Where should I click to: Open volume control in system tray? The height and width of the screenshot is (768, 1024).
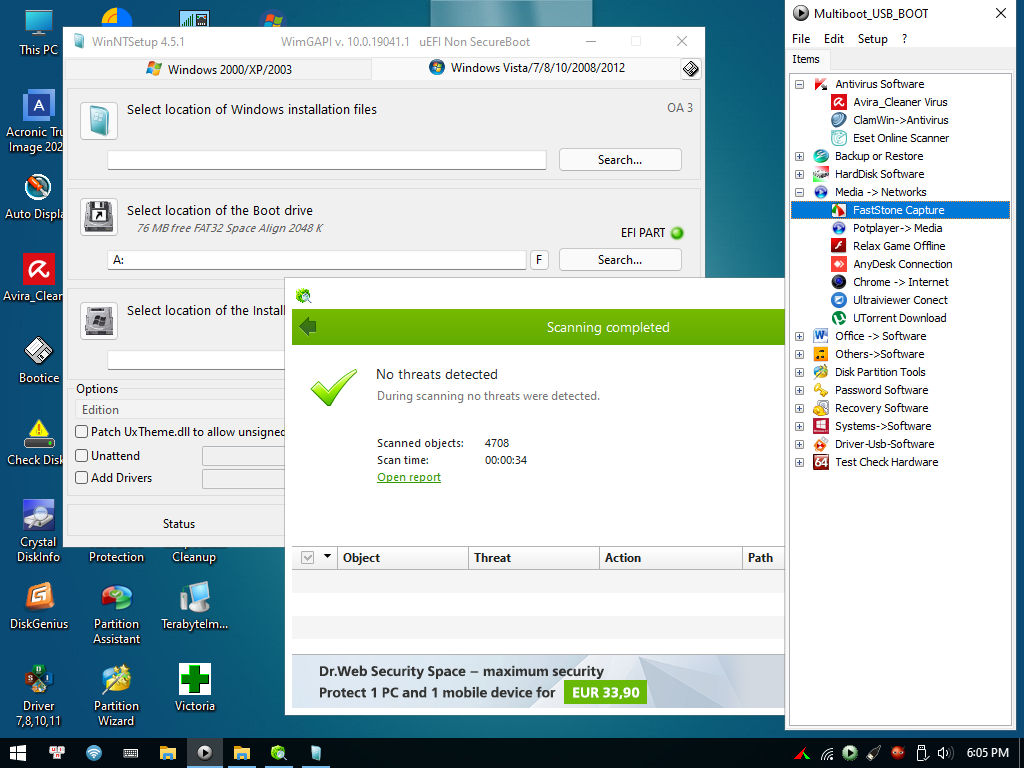pyautogui.click(x=945, y=753)
